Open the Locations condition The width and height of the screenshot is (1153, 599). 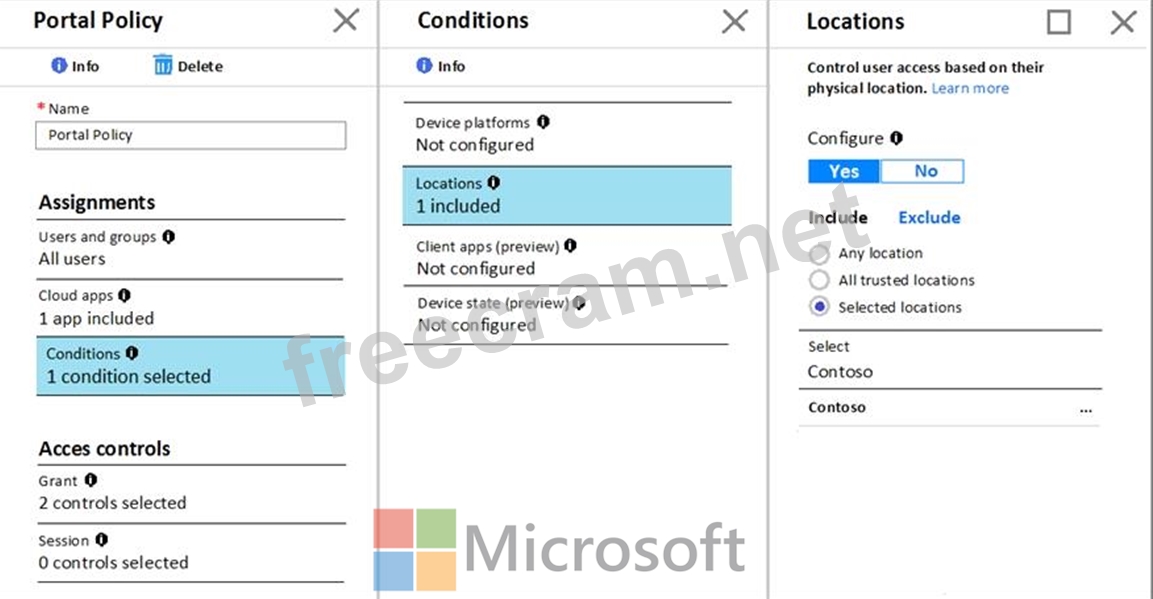pos(567,195)
